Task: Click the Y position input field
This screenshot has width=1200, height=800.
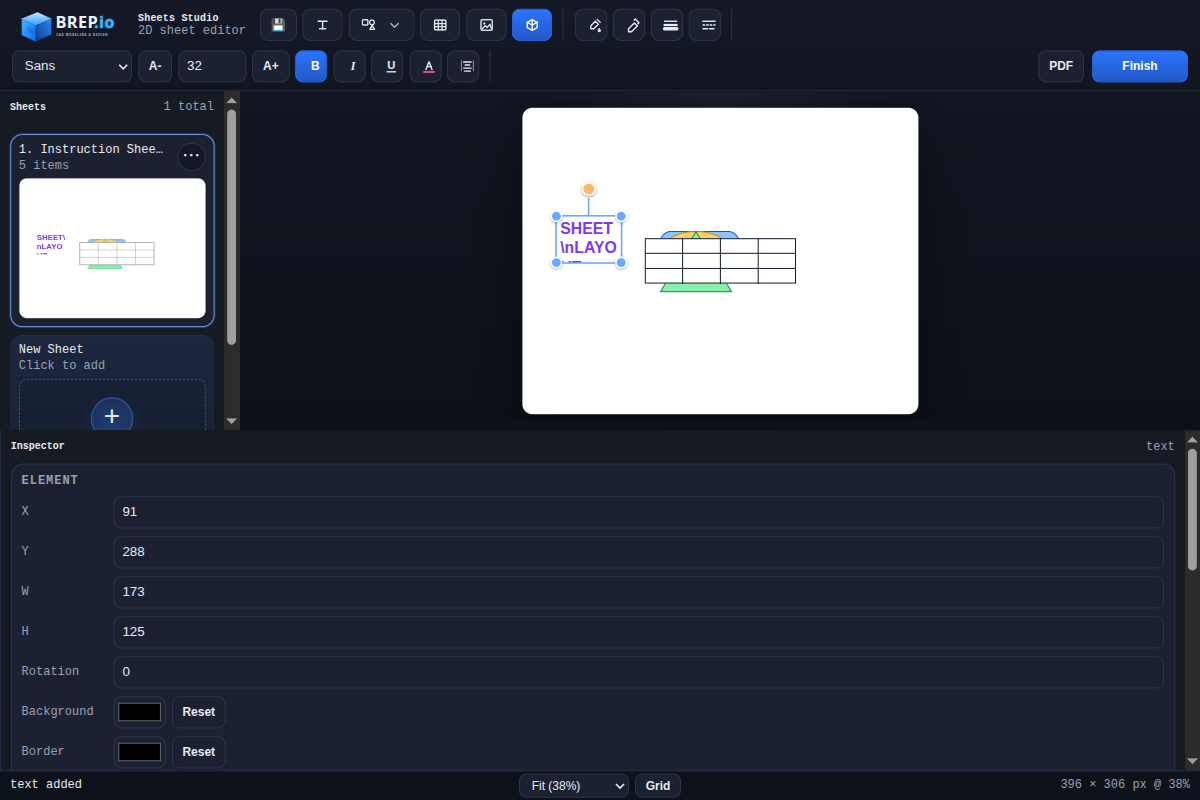Action: pos(638,552)
